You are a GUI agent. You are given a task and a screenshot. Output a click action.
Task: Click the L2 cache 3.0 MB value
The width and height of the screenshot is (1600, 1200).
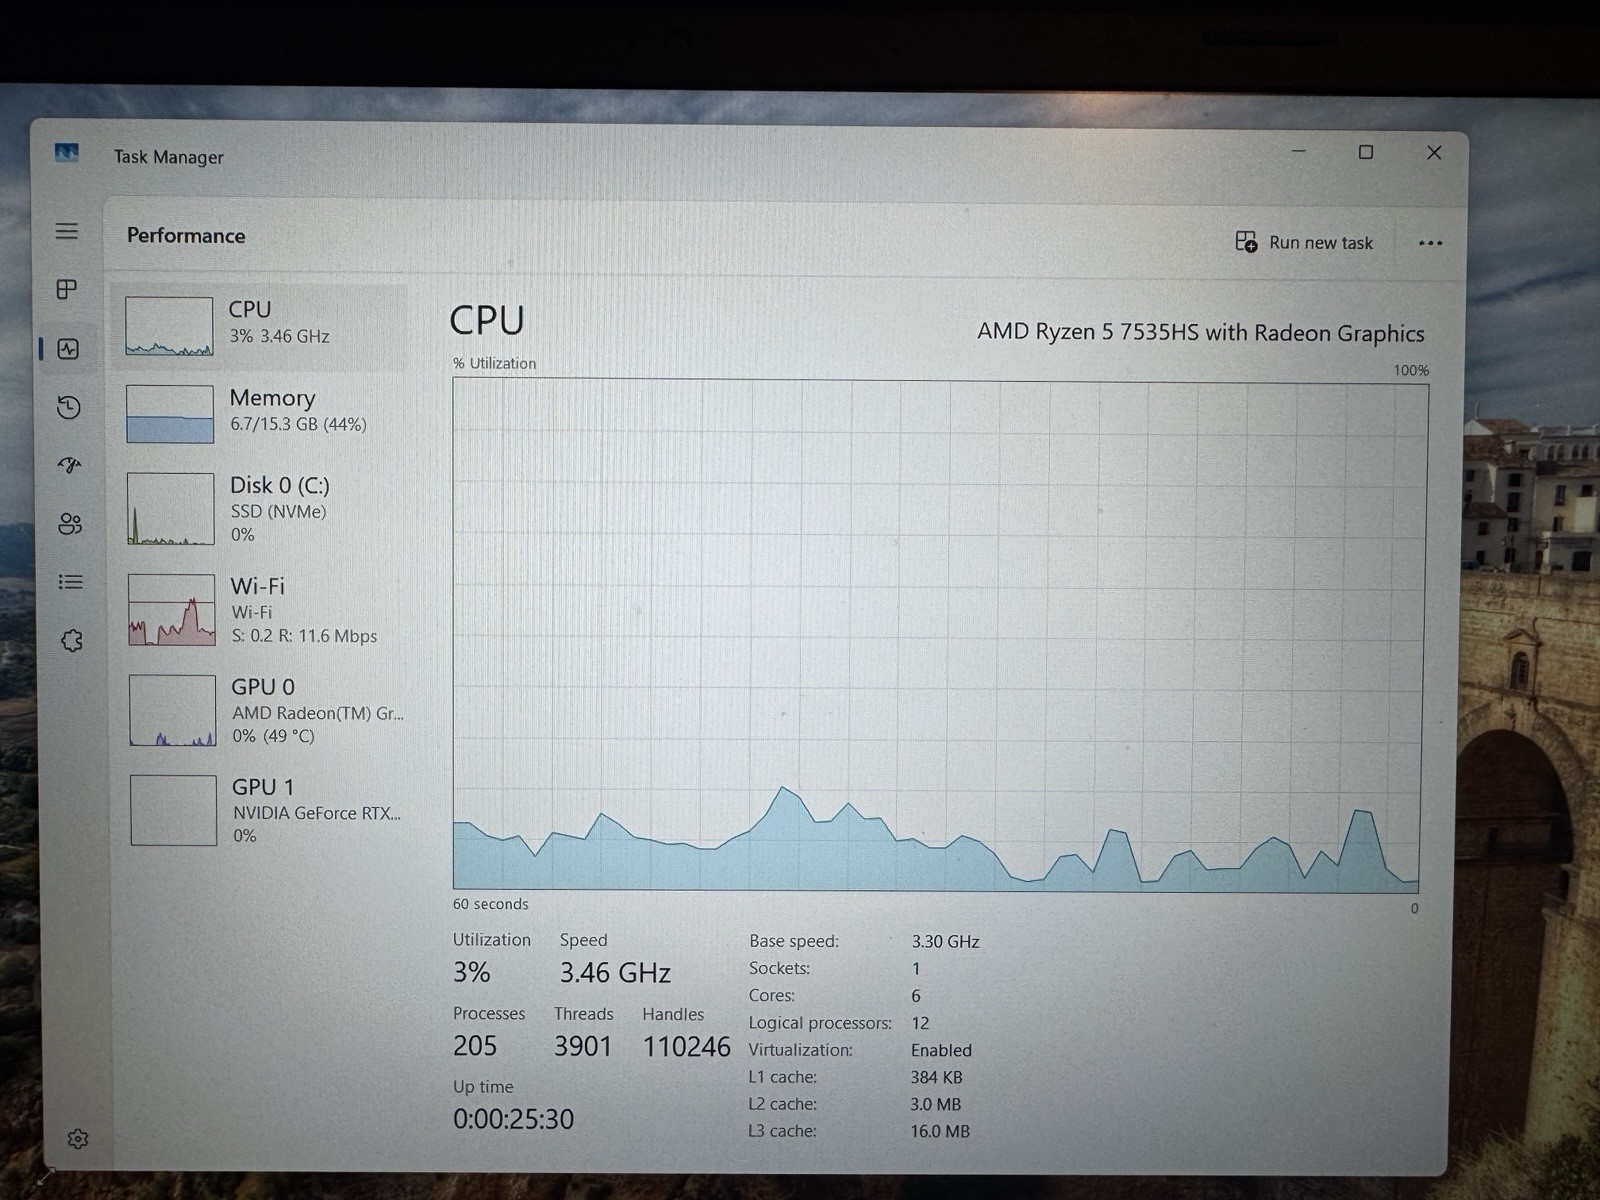coord(935,1104)
